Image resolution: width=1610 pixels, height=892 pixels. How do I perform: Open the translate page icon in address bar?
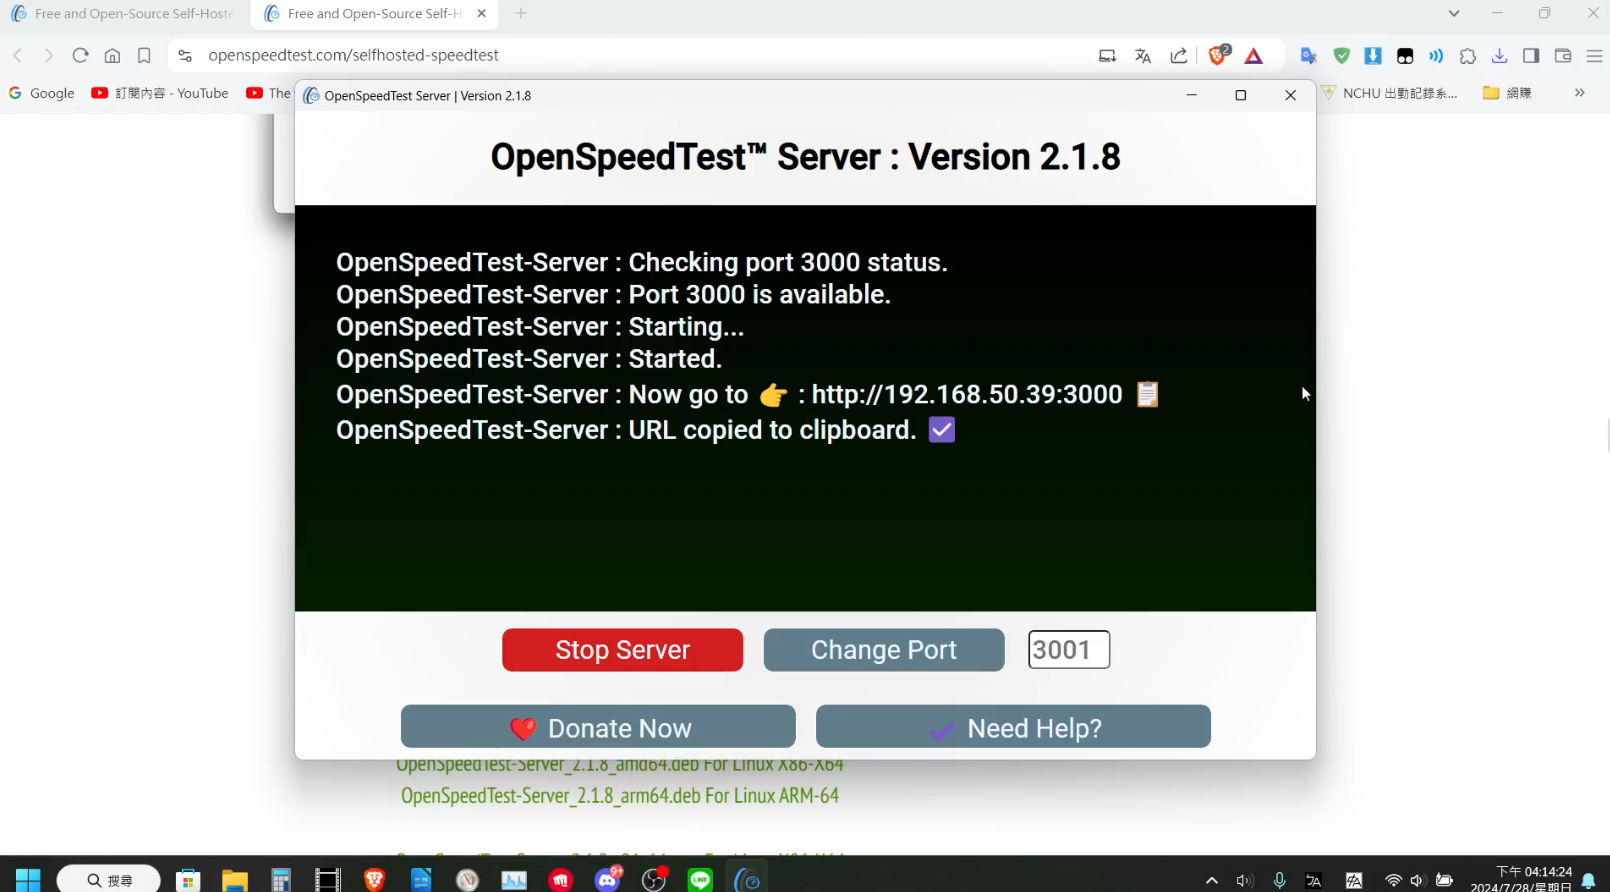click(x=1143, y=56)
